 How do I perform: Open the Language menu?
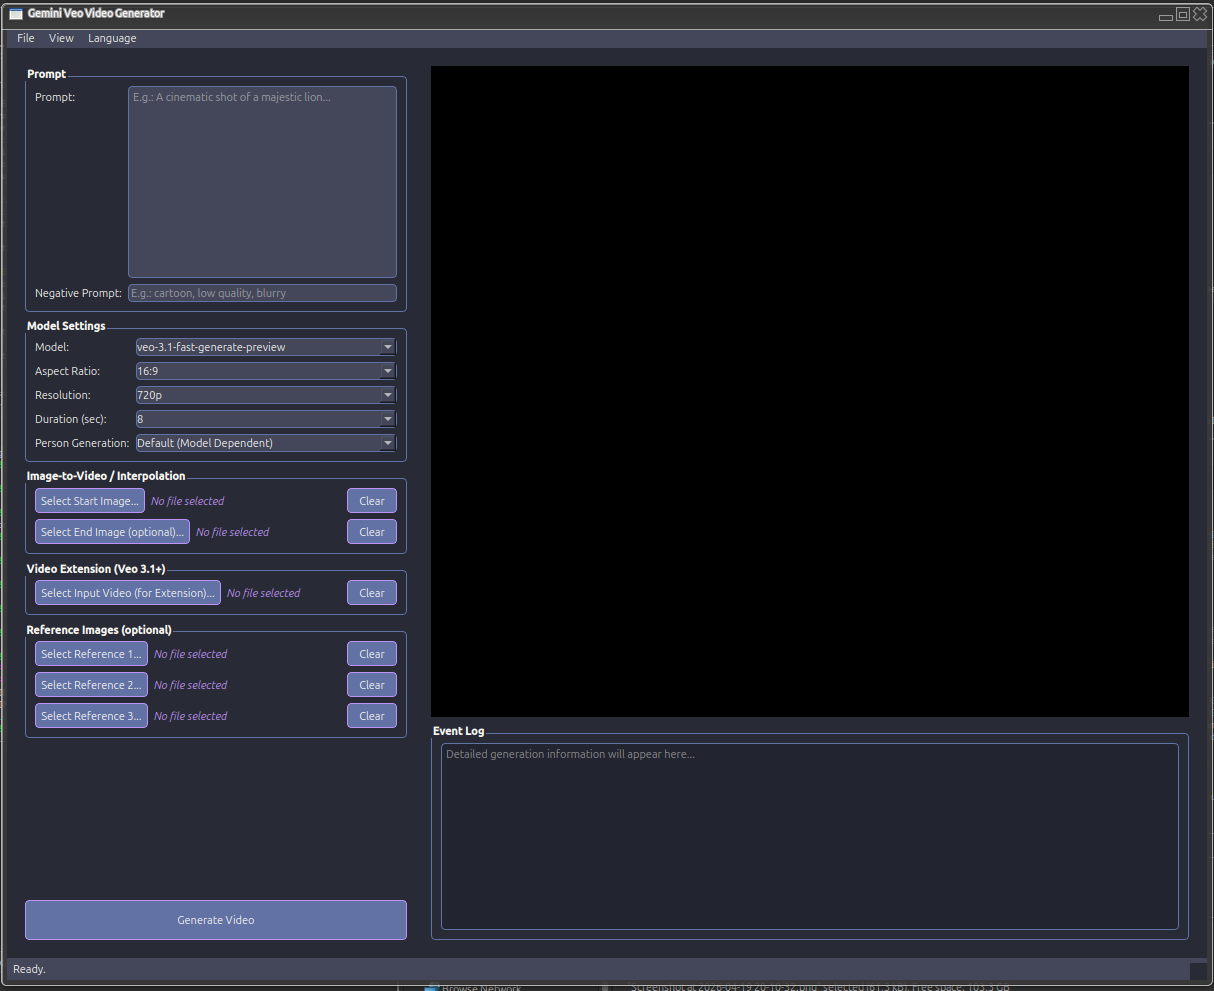[x=112, y=38]
